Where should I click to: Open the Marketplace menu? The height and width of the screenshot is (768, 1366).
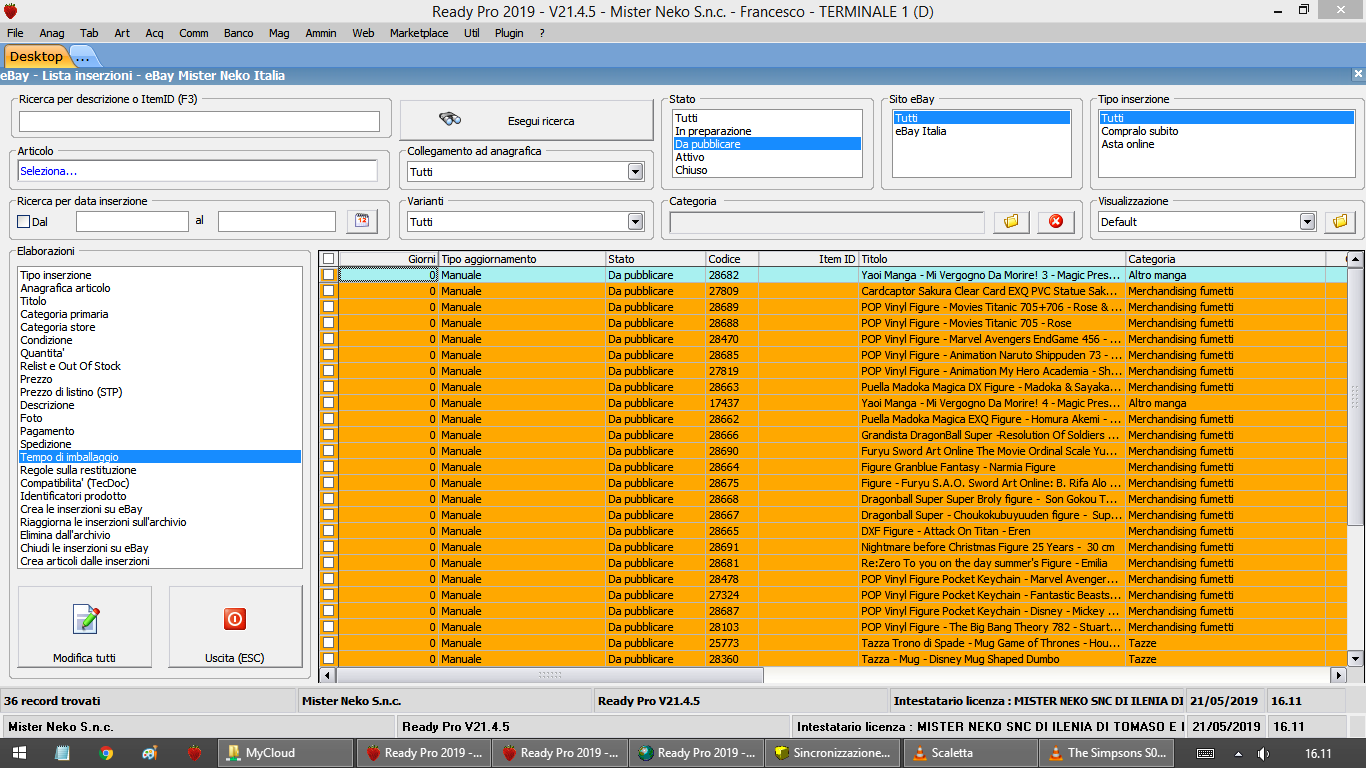click(418, 33)
